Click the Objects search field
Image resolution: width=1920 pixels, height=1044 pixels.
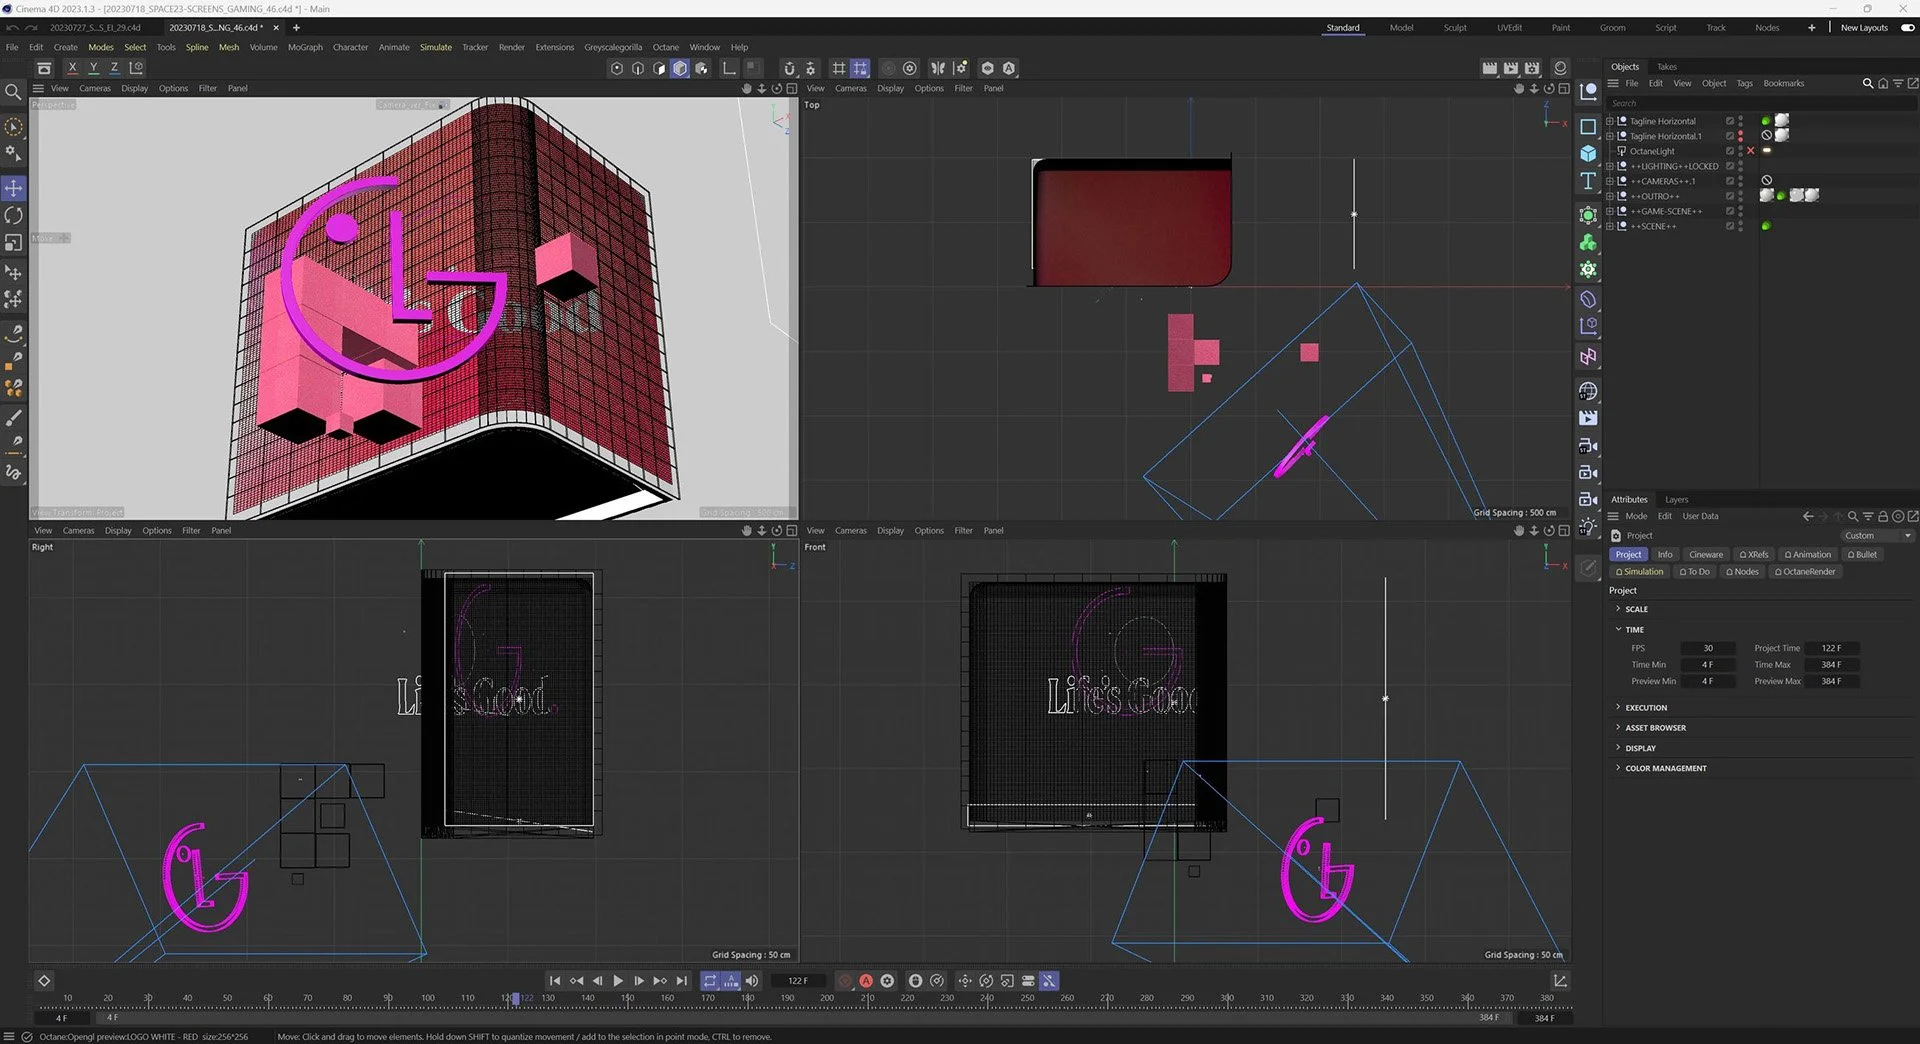click(1760, 103)
